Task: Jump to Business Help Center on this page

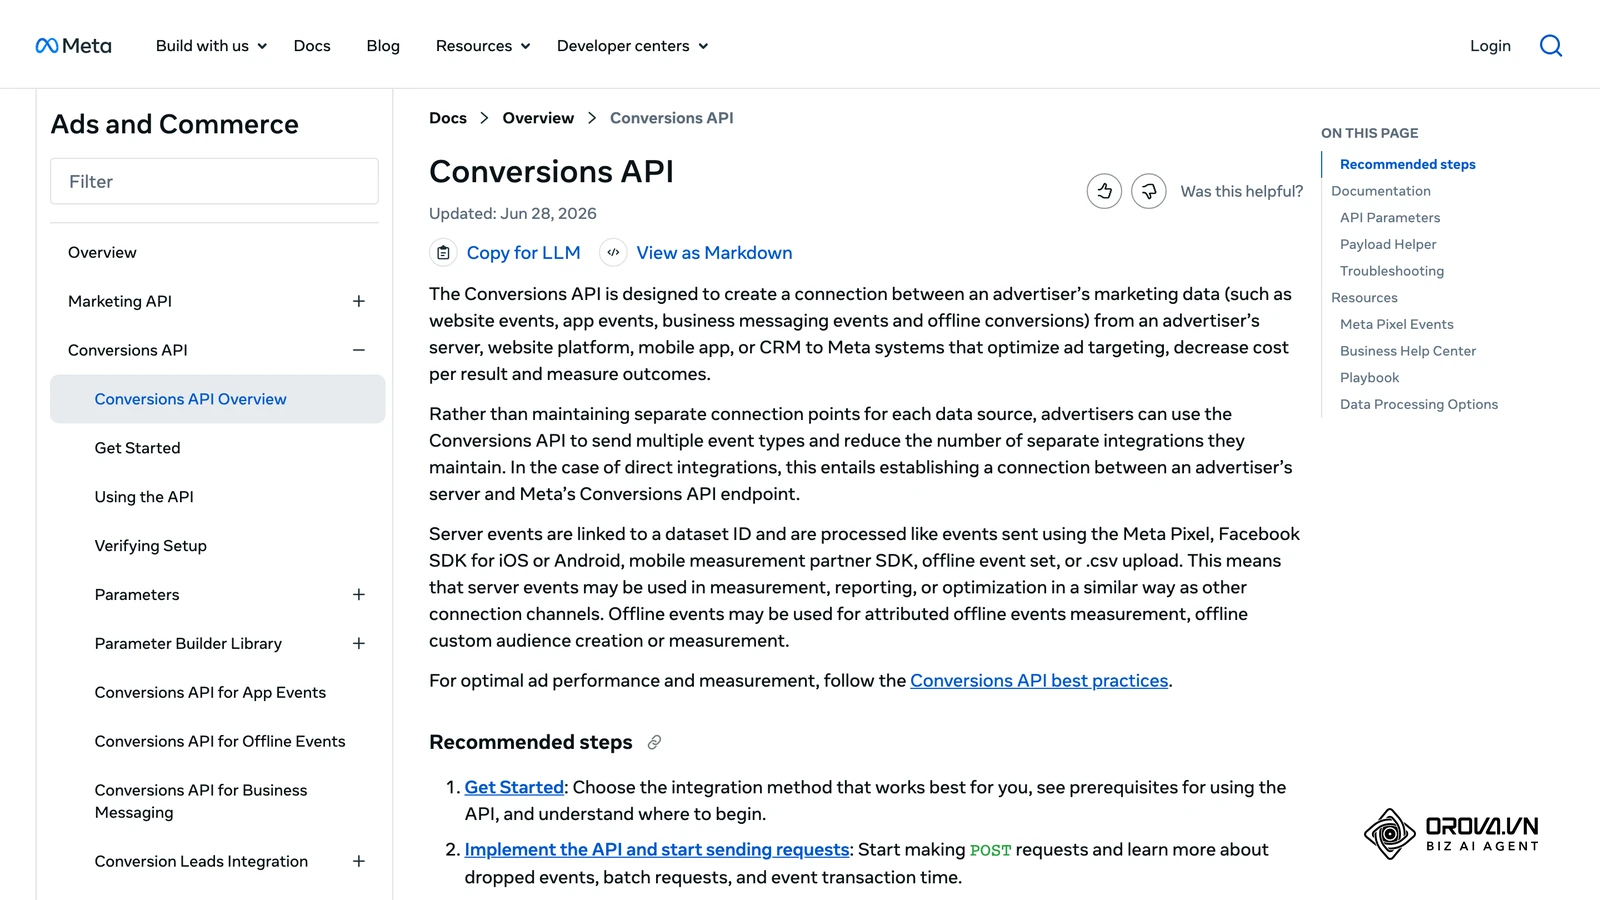Action: (1408, 351)
